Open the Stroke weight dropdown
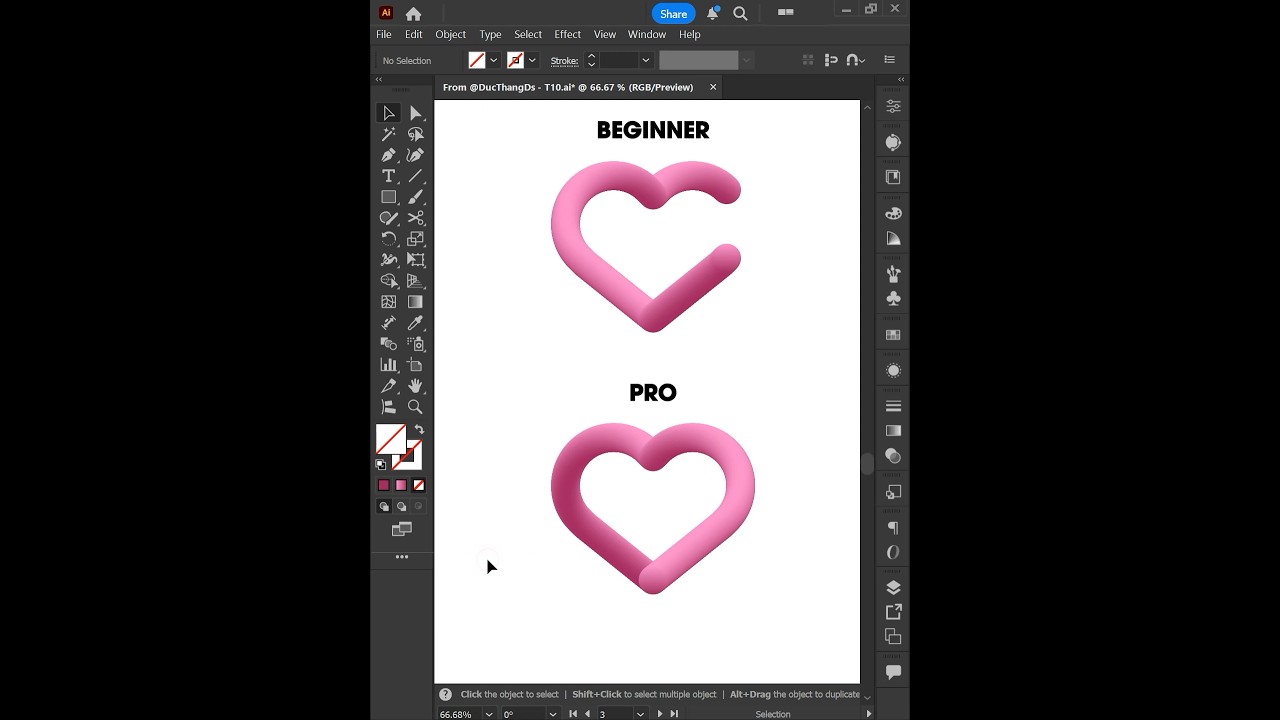Screen dimensions: 1280x720 click(x=645, y=60)
